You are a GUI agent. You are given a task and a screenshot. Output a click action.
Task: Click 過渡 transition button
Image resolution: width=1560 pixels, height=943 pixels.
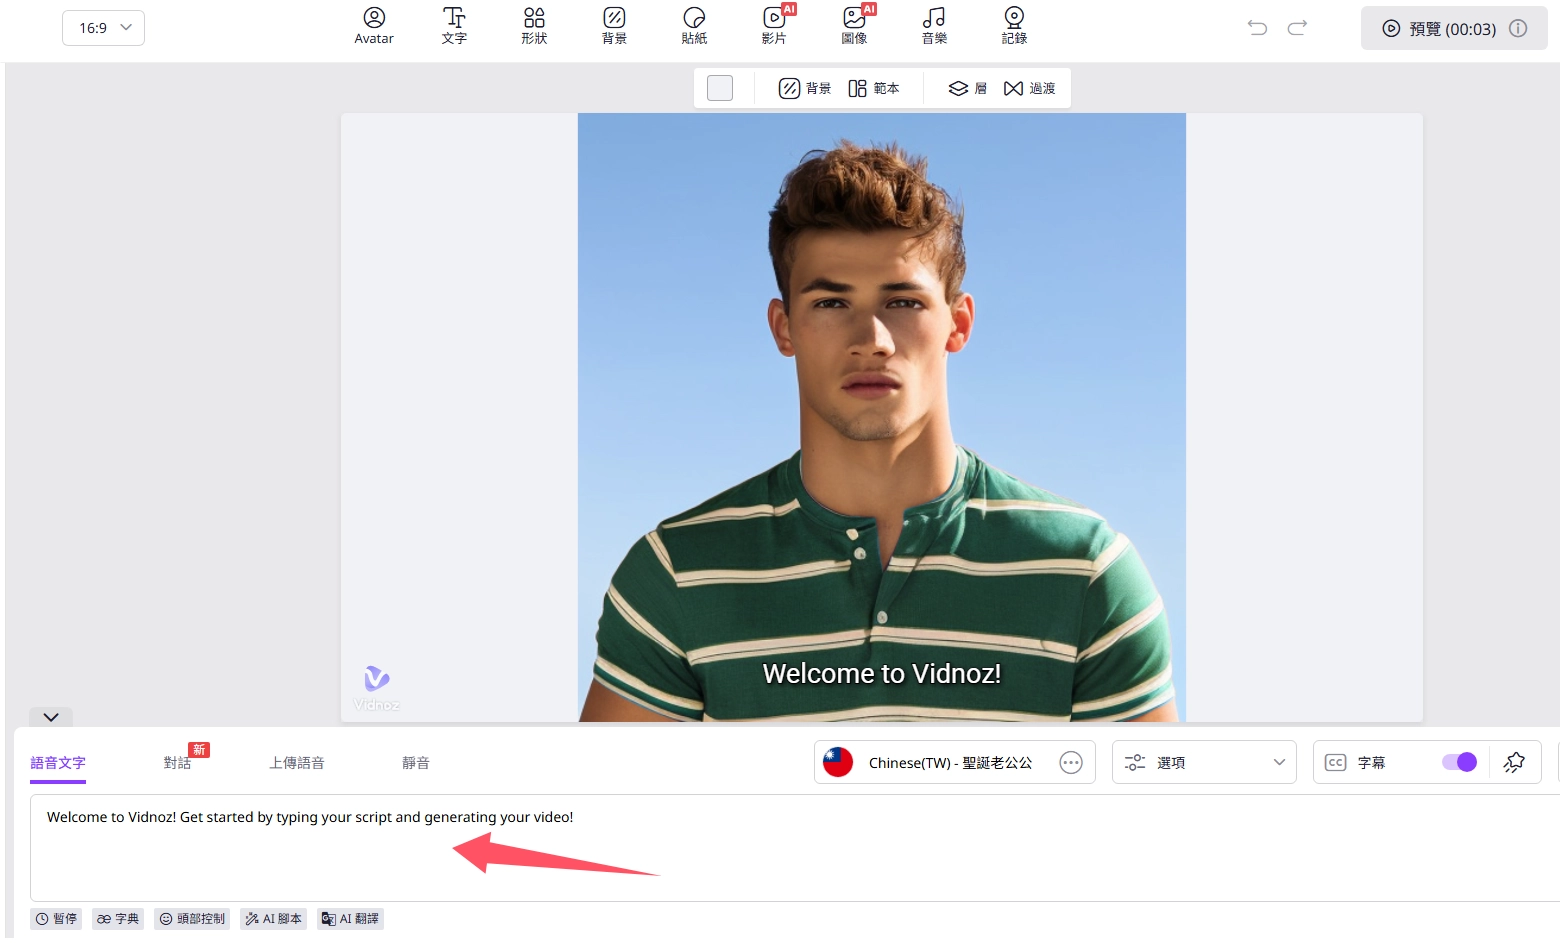pyautogui.click(x=1030, y=88)
